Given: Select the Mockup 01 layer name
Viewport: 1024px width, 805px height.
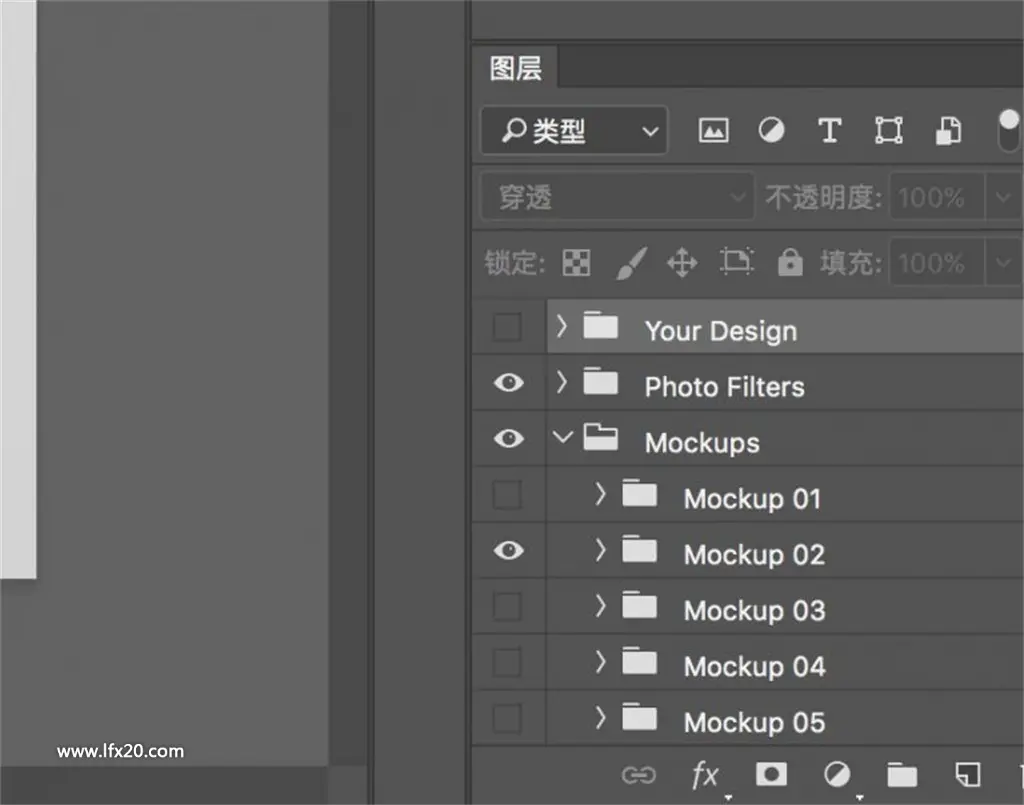Looking at the screenshot, I should [x=752, y=499].
